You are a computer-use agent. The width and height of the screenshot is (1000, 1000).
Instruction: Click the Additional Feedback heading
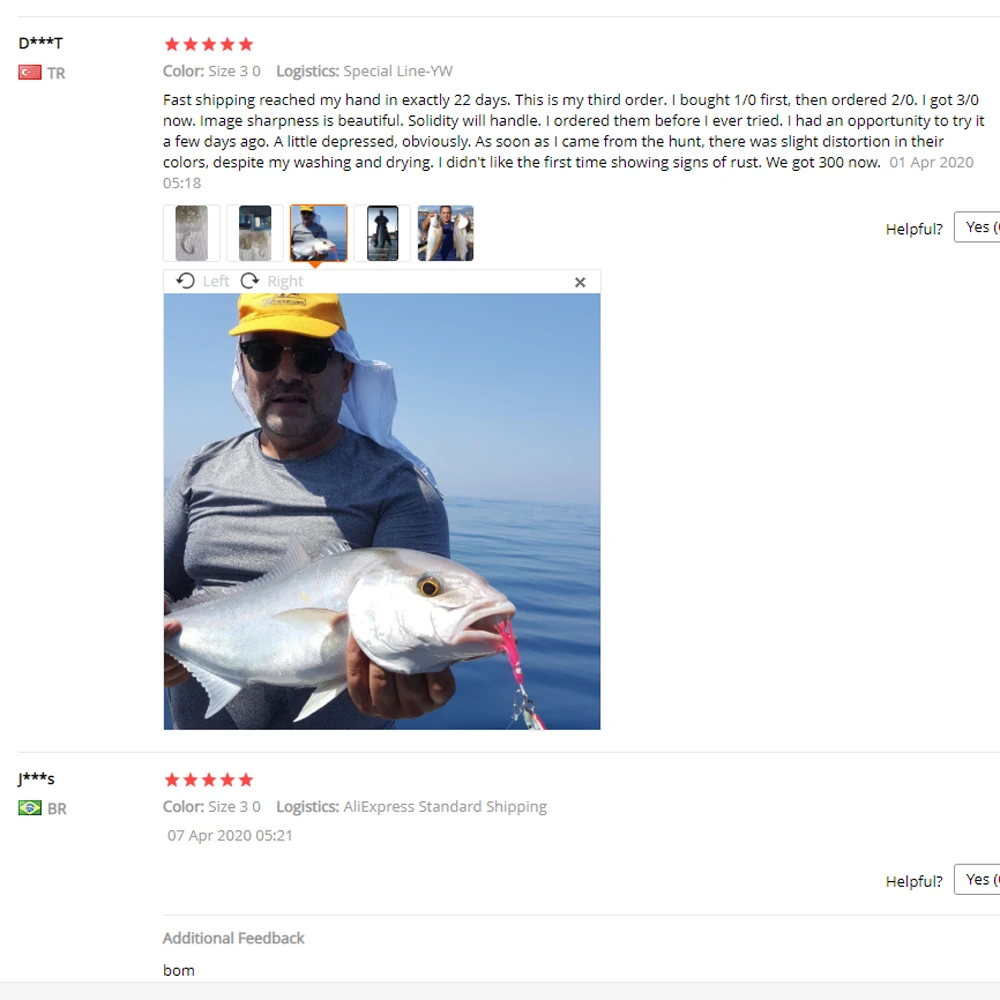pos(233,938)
